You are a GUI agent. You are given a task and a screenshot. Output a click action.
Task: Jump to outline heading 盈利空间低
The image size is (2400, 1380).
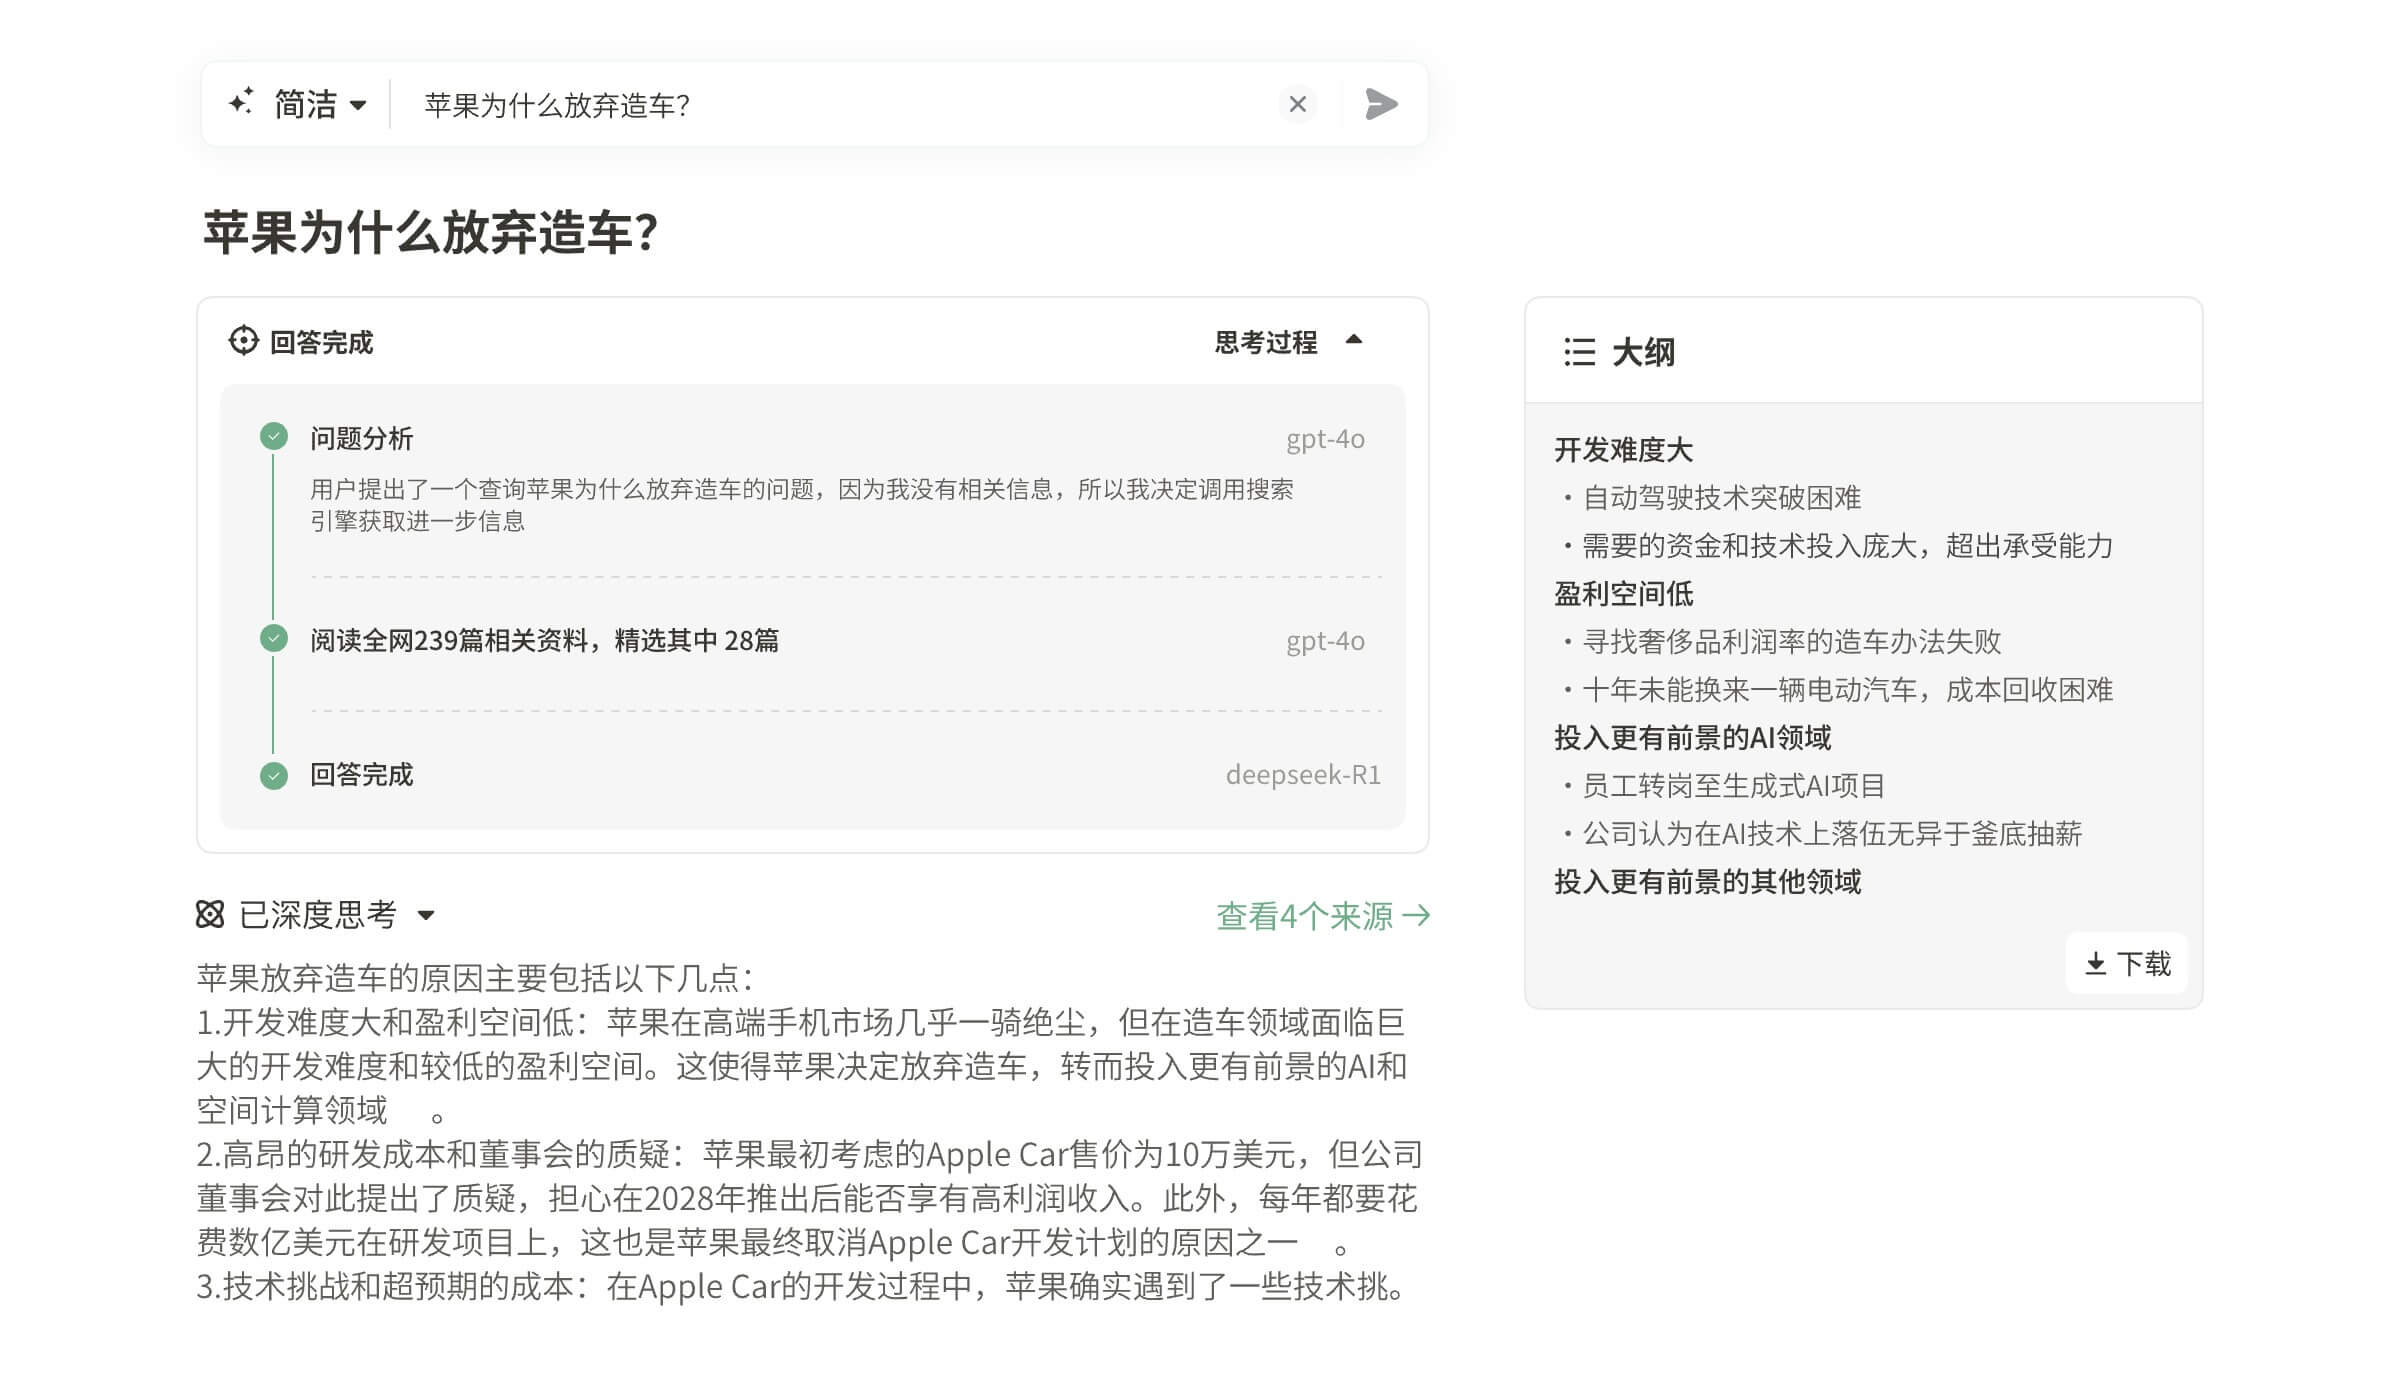[1623, 594]
